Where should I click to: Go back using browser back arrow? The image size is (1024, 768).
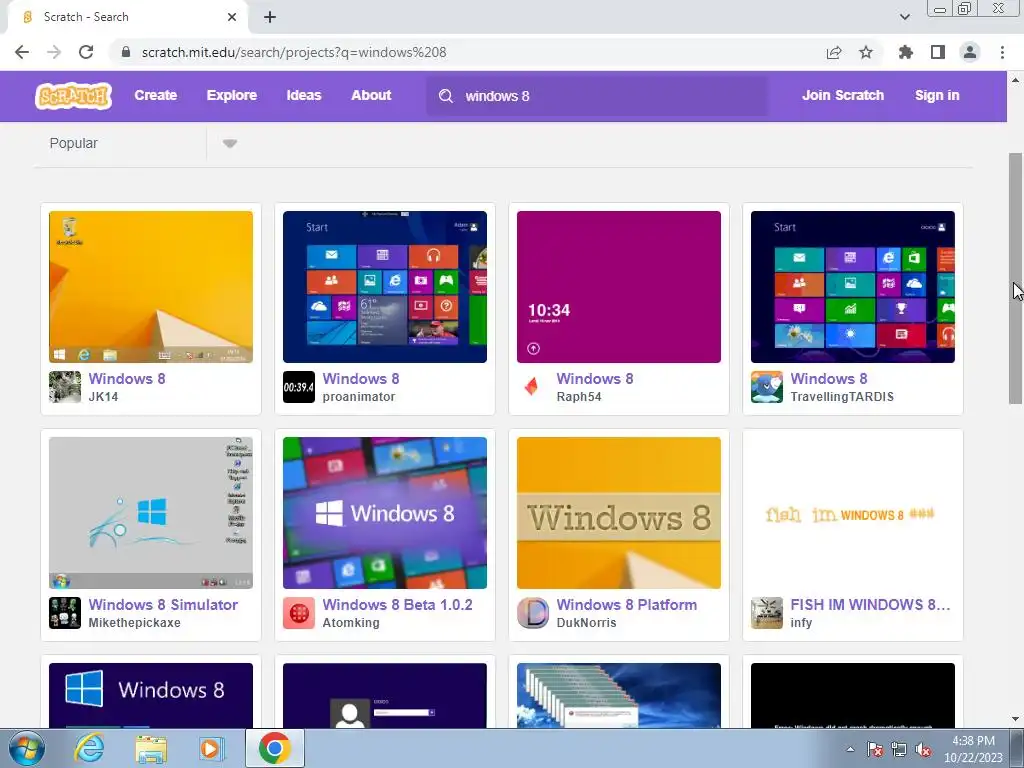pyautogui.click(x=22, y=52)
